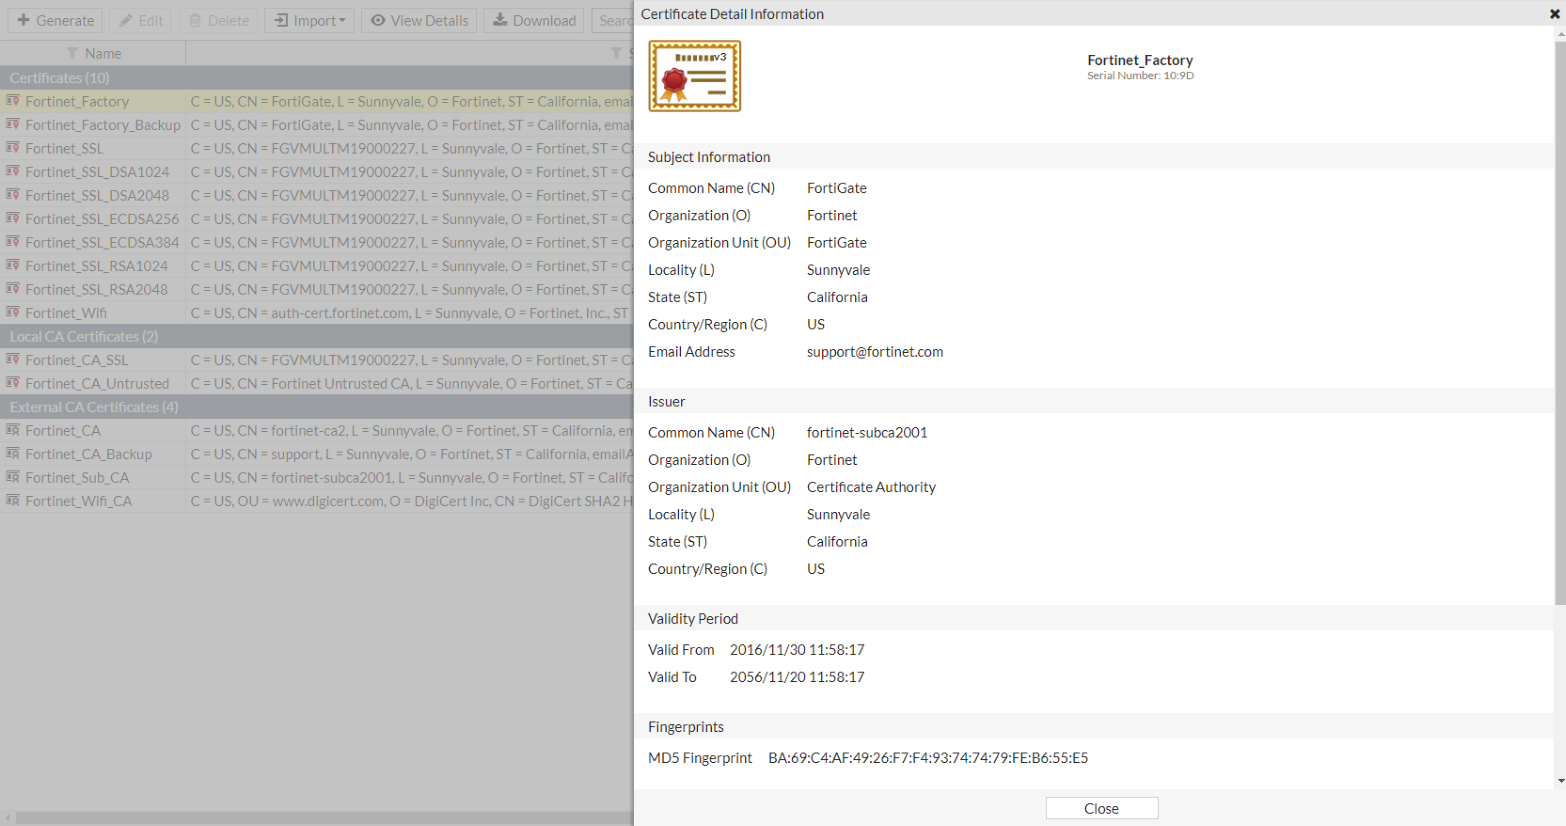
Task: Click the Valid From date 2016/11/30 11:58:17
Action: click(x=797, y=650)
